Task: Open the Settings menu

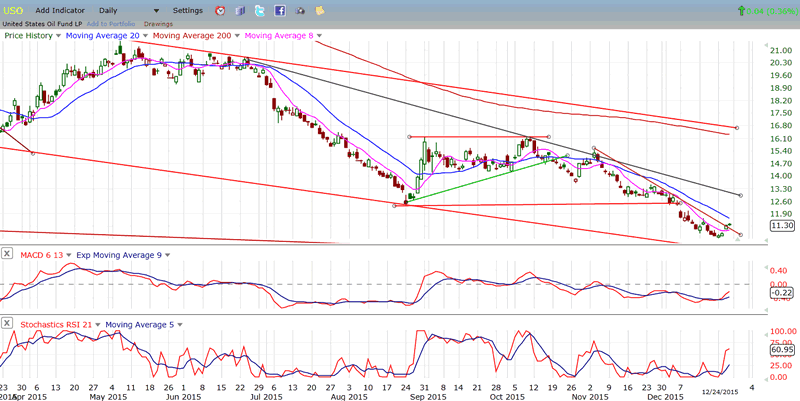Action: (187, 10)
